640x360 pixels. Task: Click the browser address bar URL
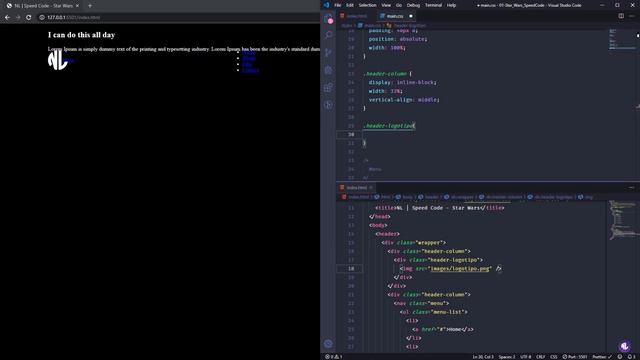[73, 18]
